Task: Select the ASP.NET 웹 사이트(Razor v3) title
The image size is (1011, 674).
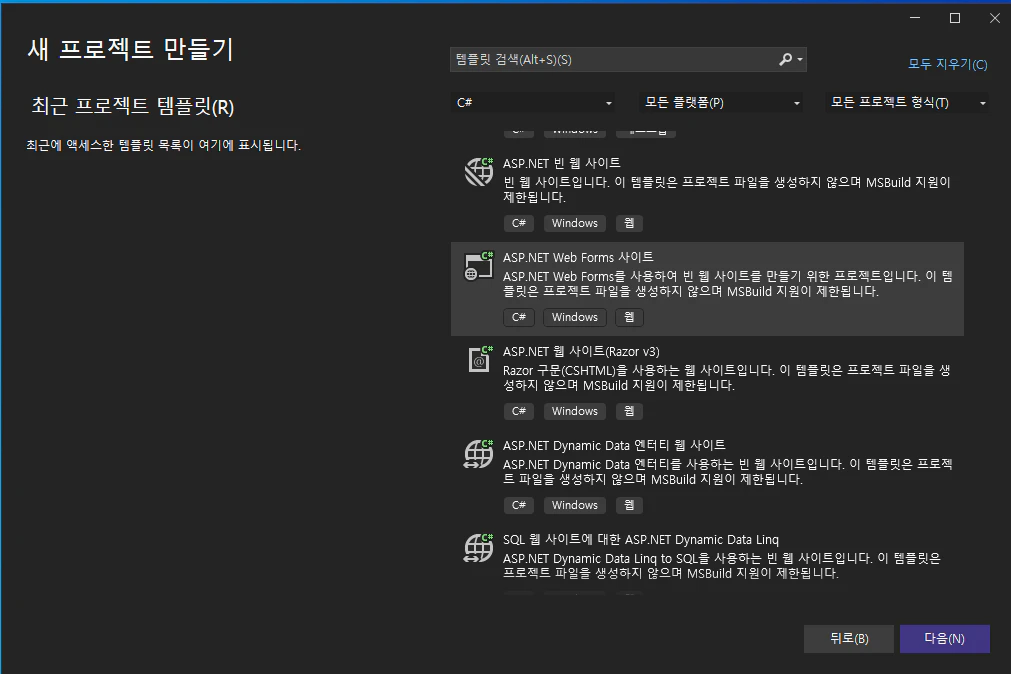Action: tap(581, 352)
